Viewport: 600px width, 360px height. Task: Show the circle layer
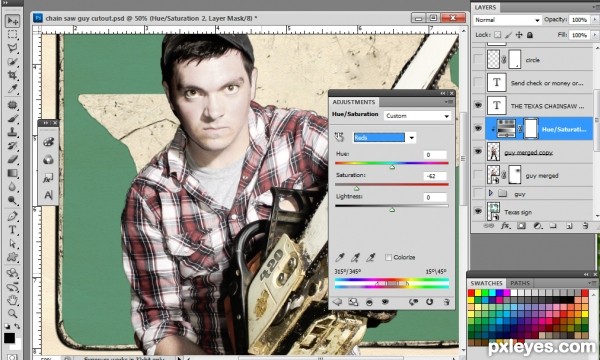tap(478, 60)
